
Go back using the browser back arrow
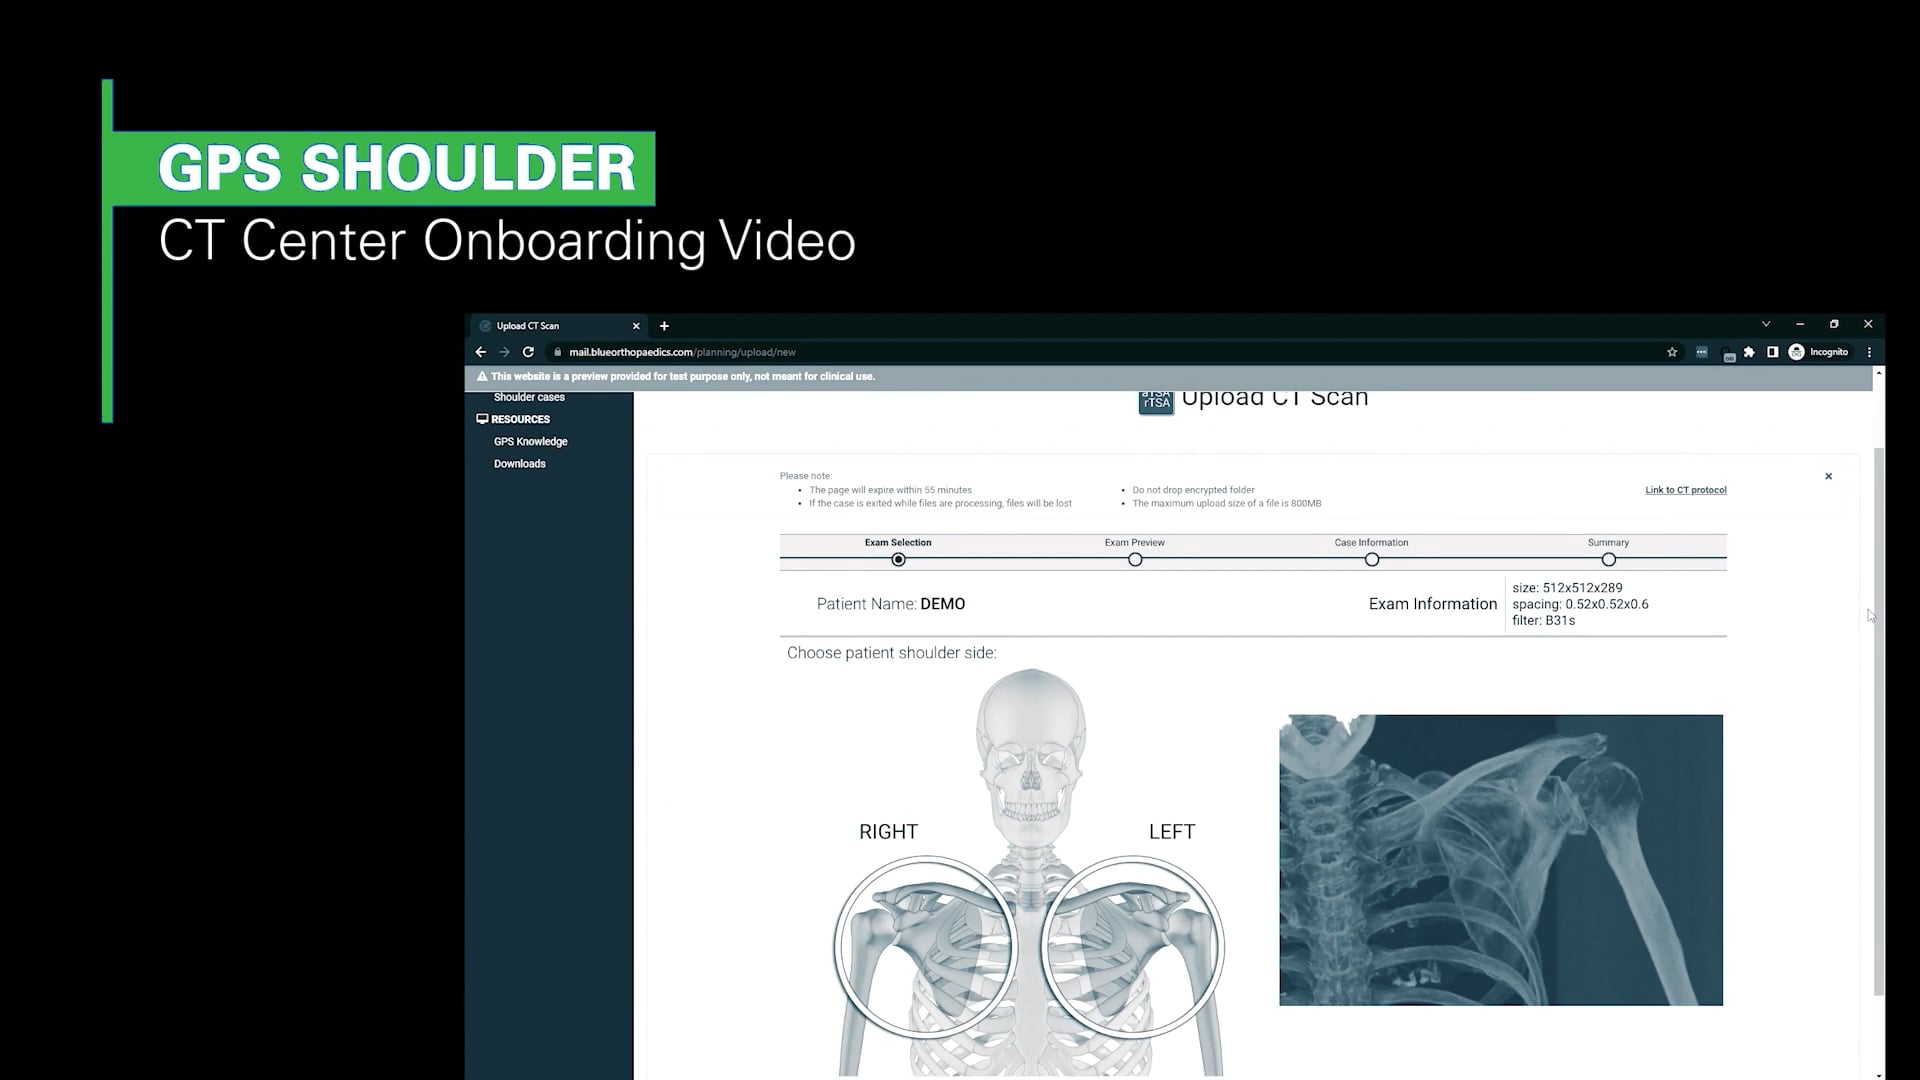pyautogui.click(x=481, y=352)
